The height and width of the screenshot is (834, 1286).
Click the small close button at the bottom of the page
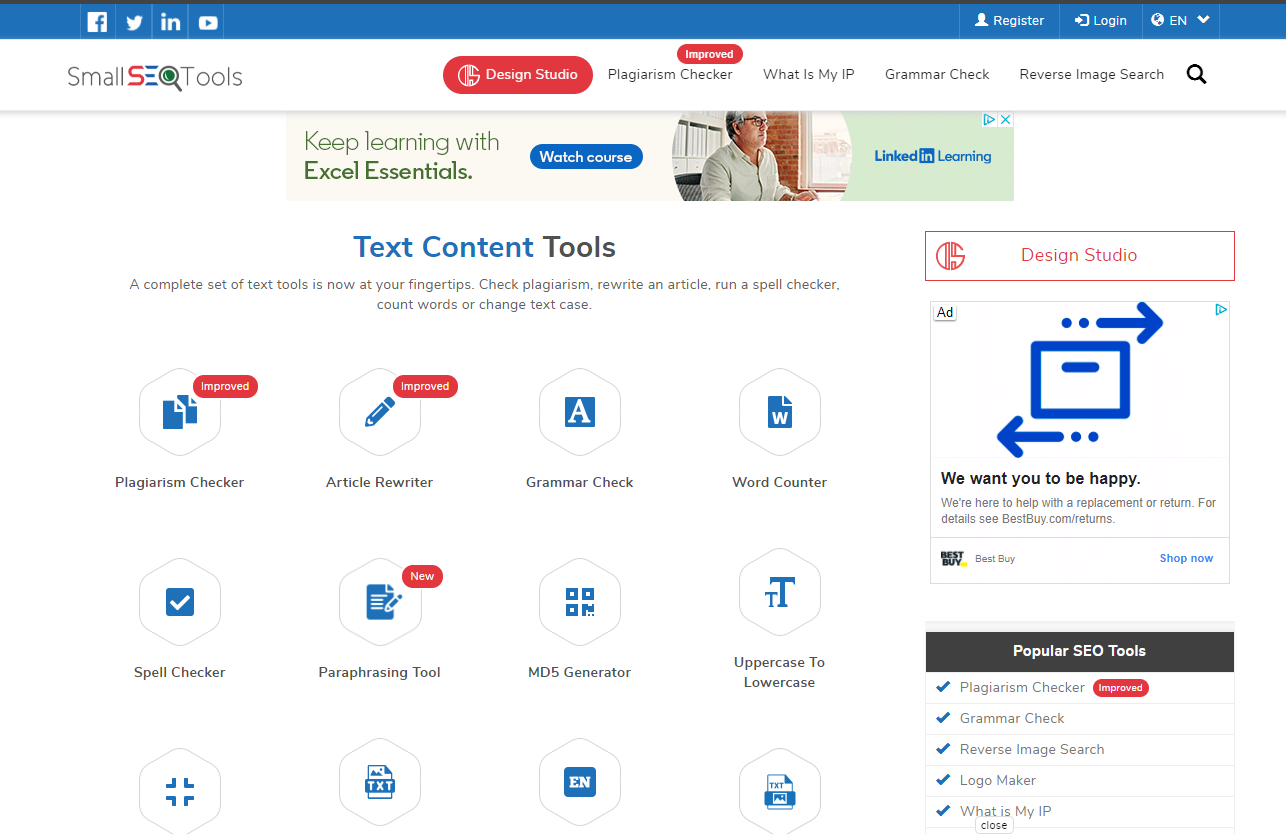tap(994, 826)
